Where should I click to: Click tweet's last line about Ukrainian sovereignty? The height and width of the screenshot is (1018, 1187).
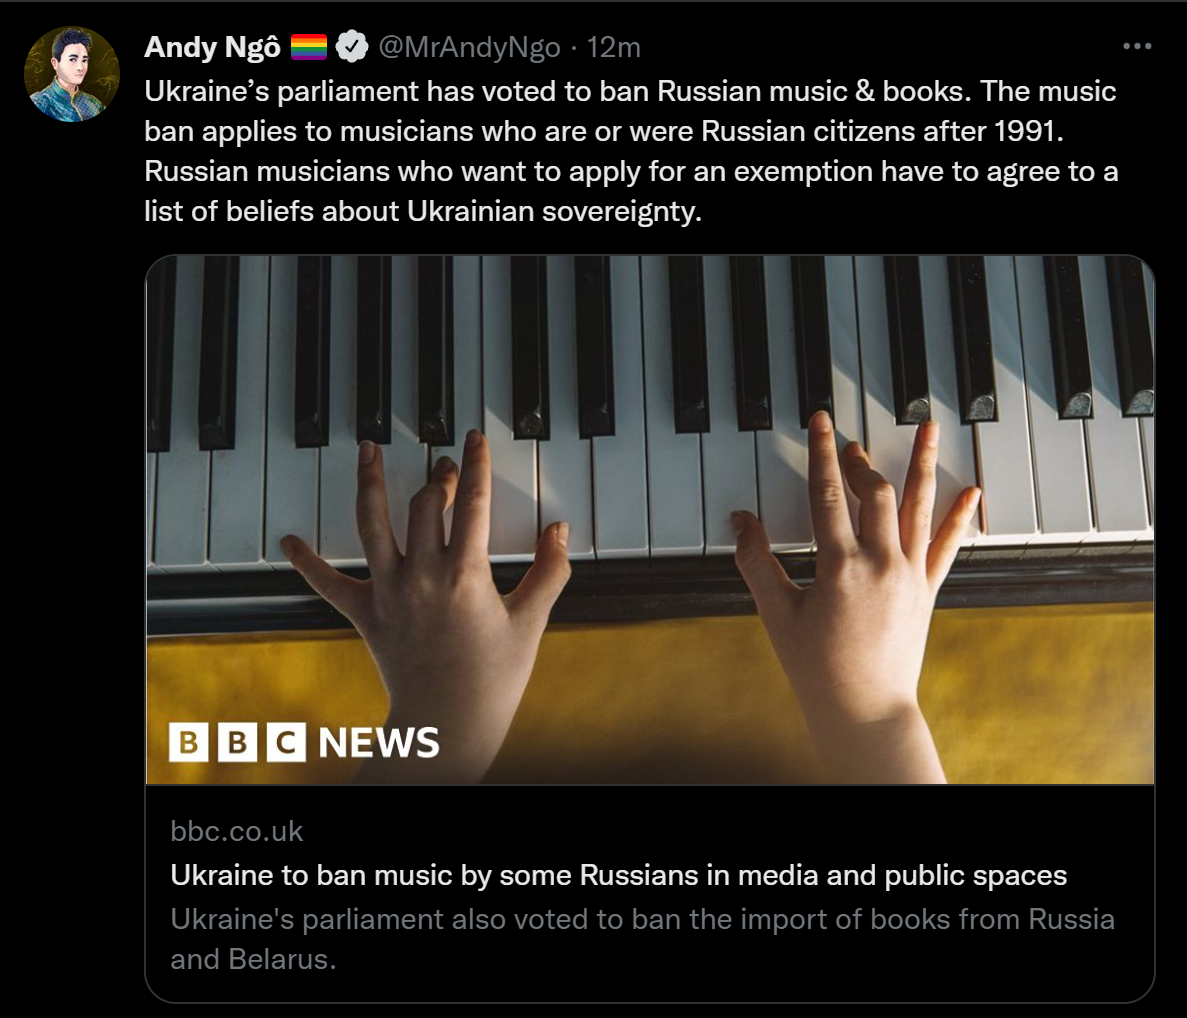pyautogui.click(x=423, y=211)
